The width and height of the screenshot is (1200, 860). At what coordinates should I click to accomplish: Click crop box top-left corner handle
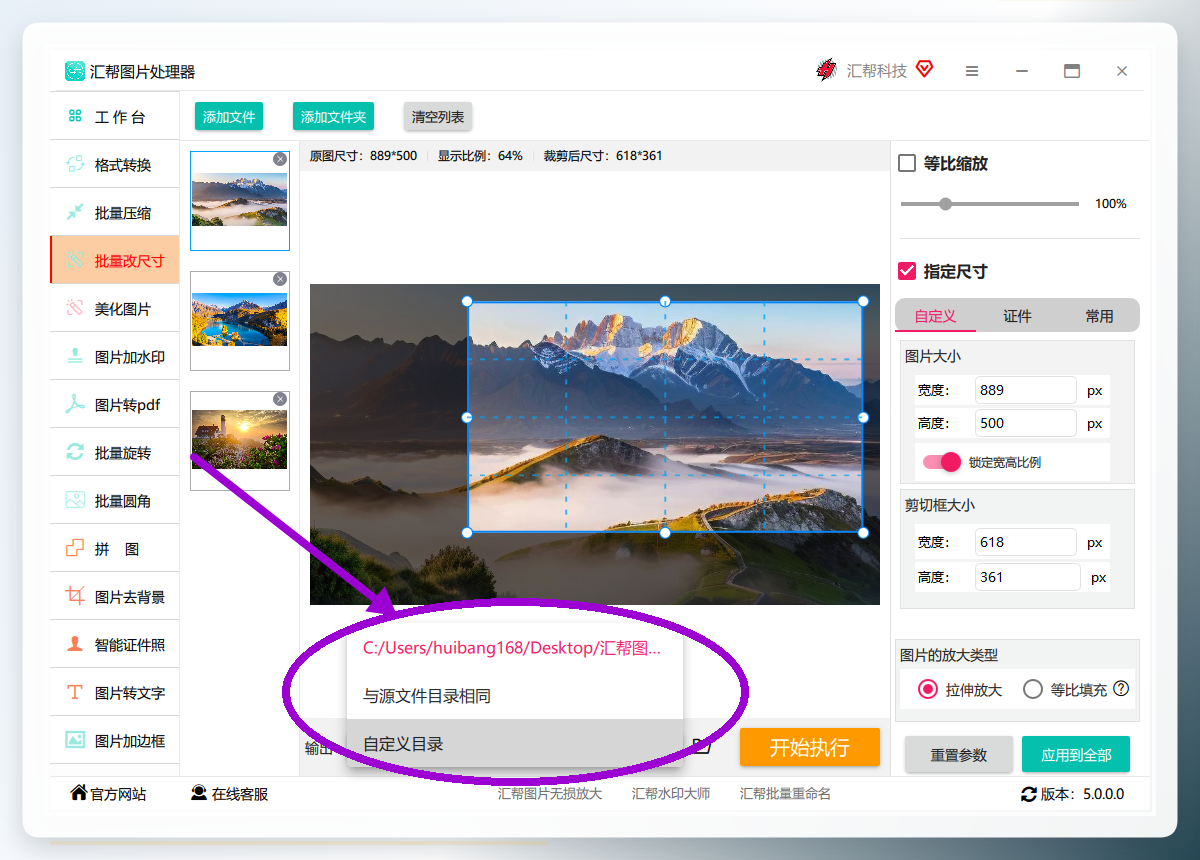coord(467,301)
